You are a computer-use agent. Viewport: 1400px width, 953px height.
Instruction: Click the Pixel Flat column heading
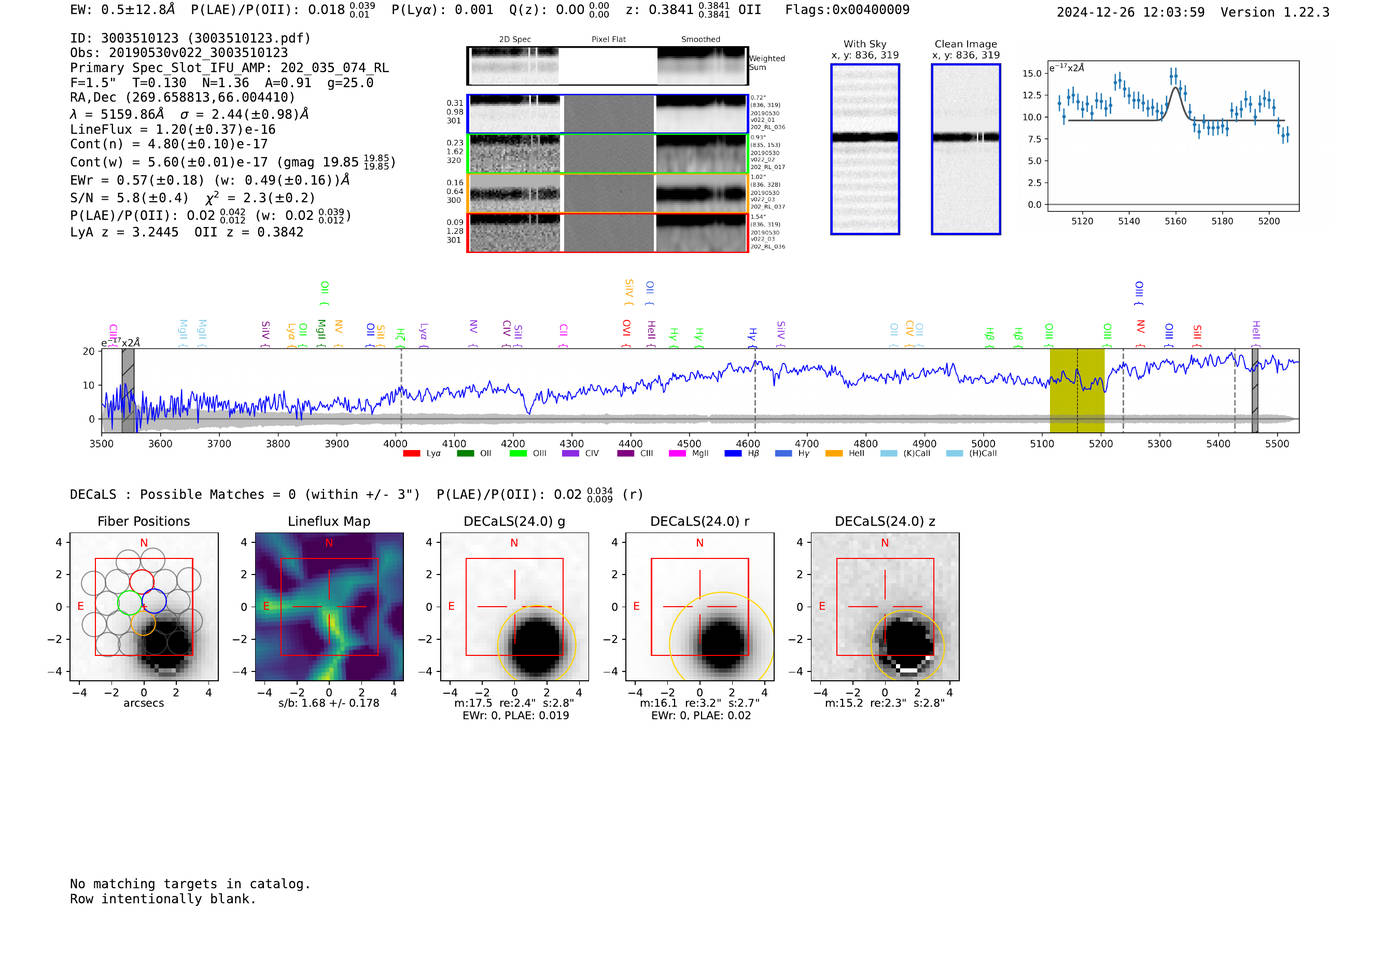608,39
